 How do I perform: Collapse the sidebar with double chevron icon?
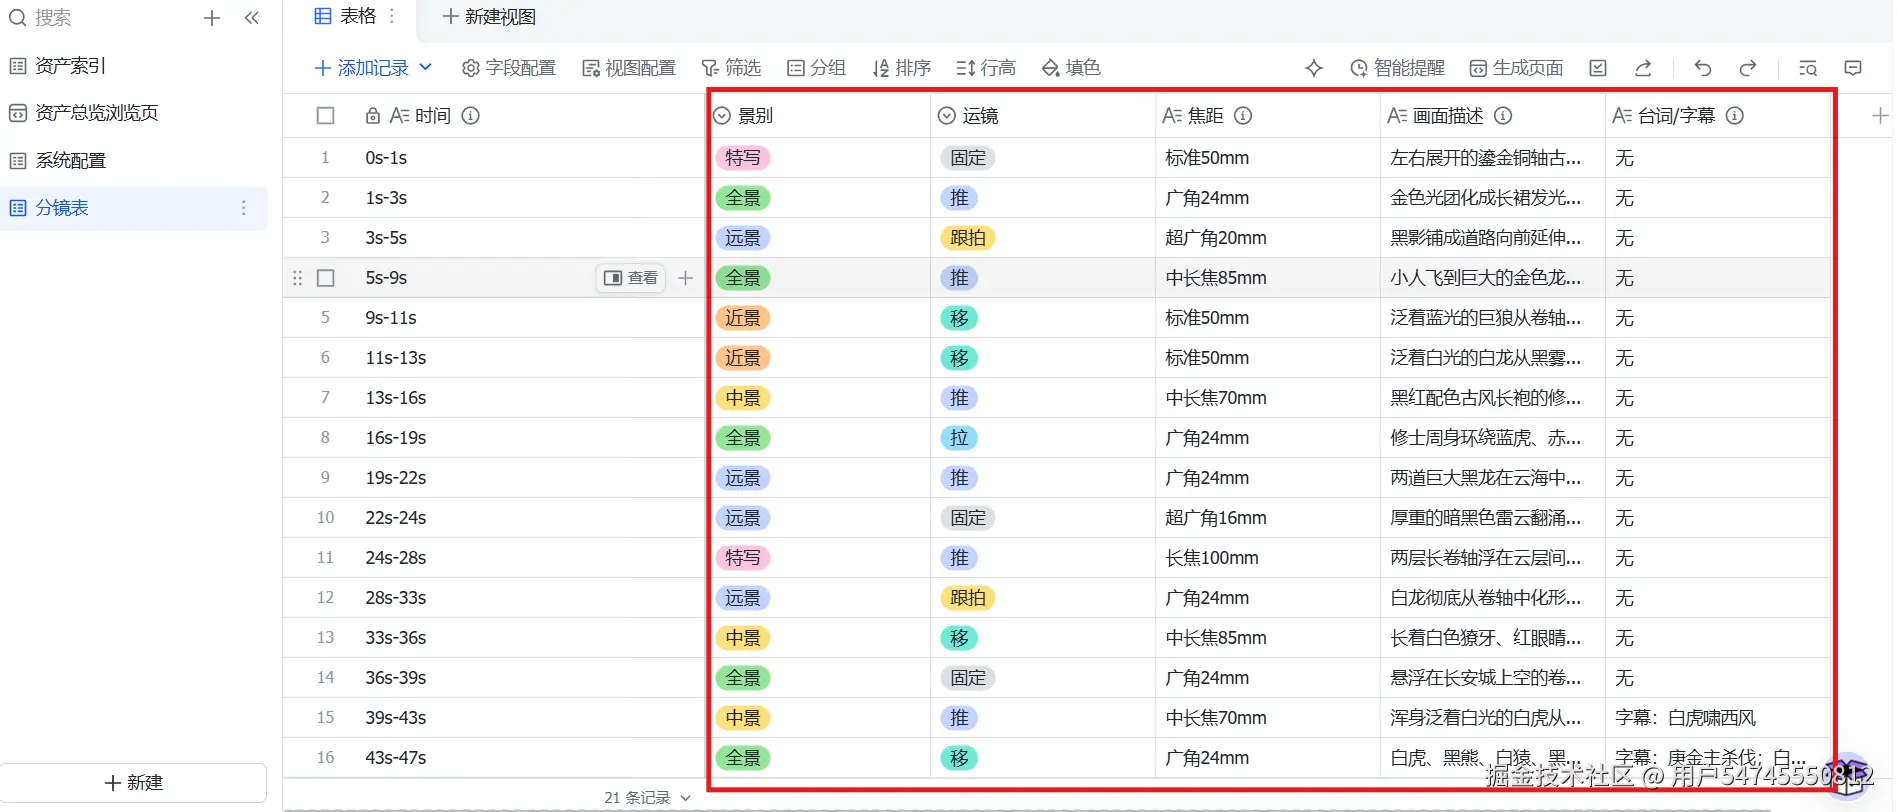(252, 18)
